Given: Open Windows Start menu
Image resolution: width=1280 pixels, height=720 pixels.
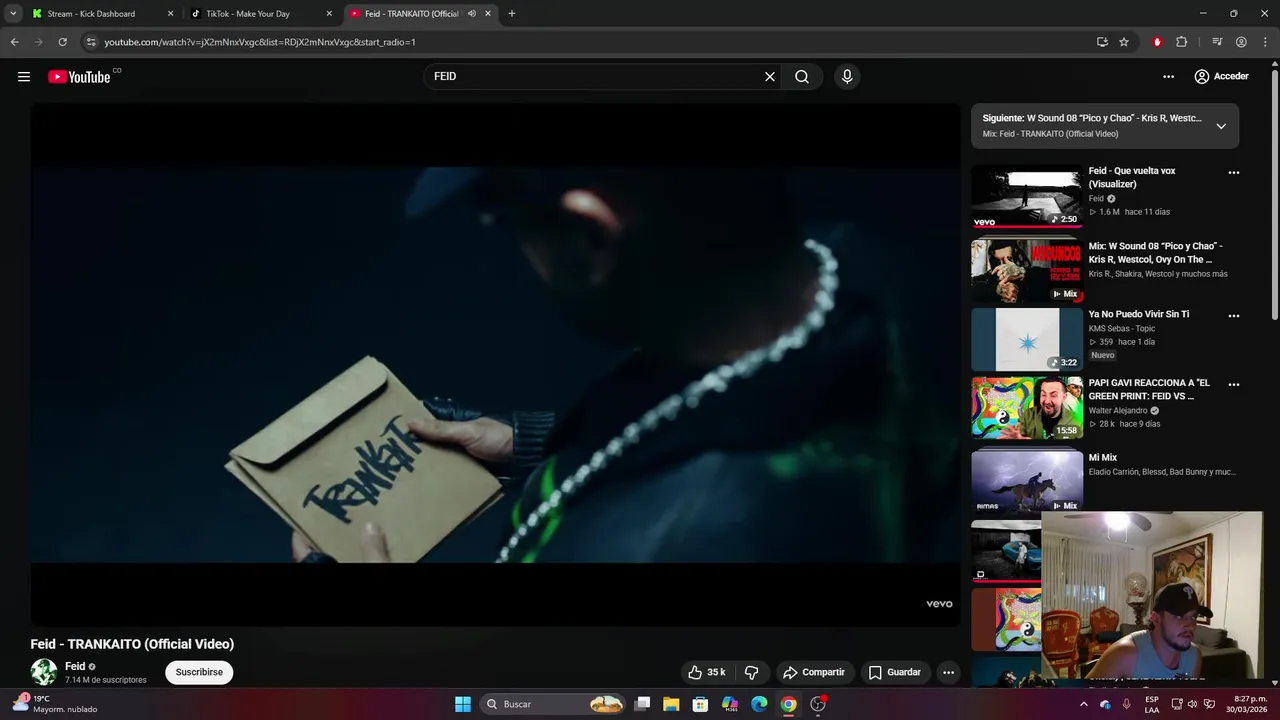Looking at the screenshot, I should pyautogui.click(x=463, y=704).
